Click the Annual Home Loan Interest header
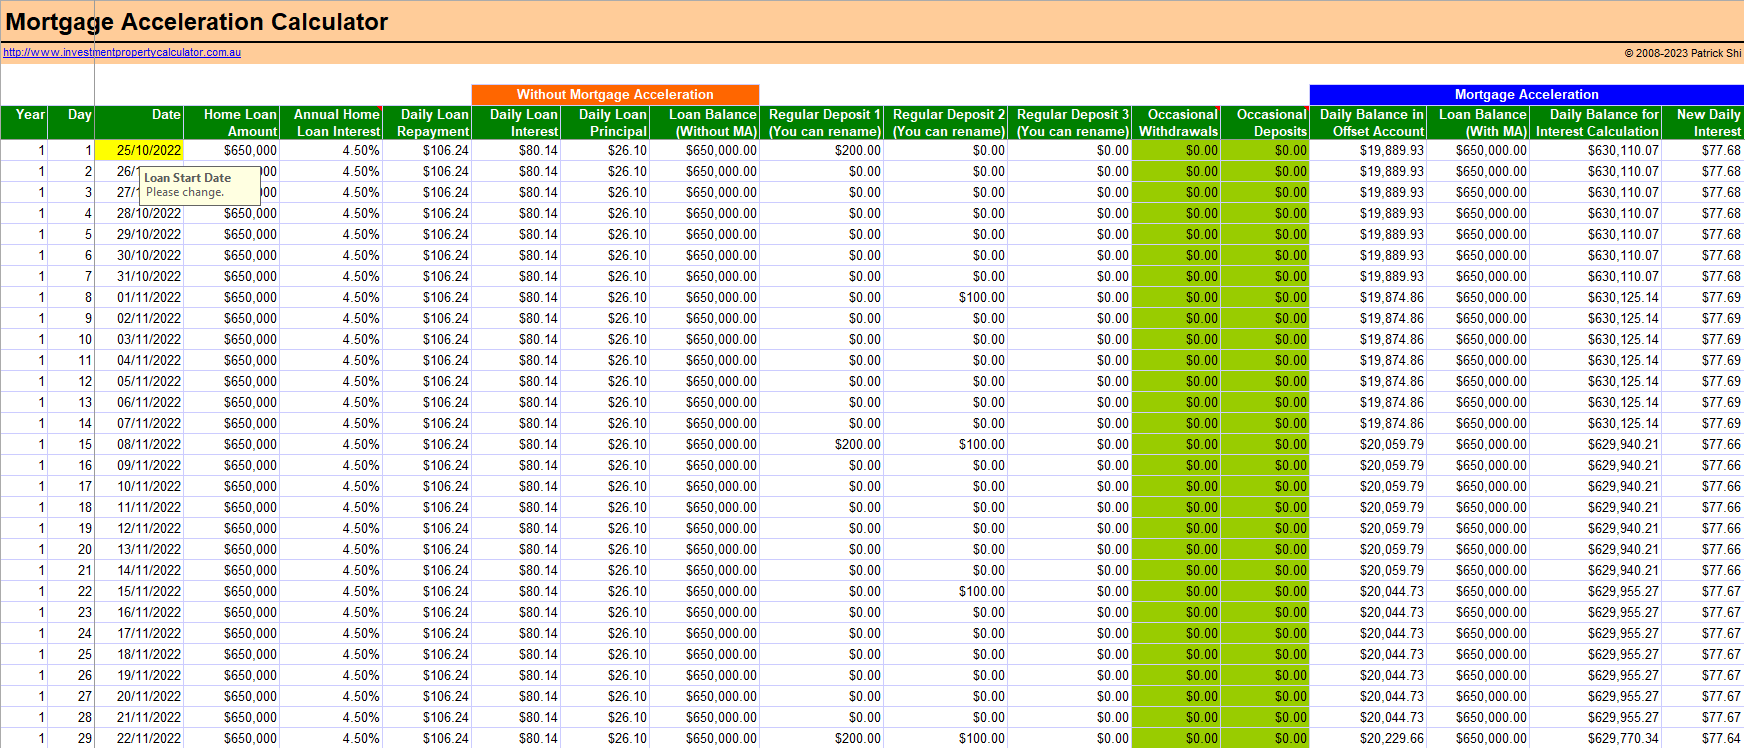The height and width of the screenshot is (748, 1745). coord(331,122)
